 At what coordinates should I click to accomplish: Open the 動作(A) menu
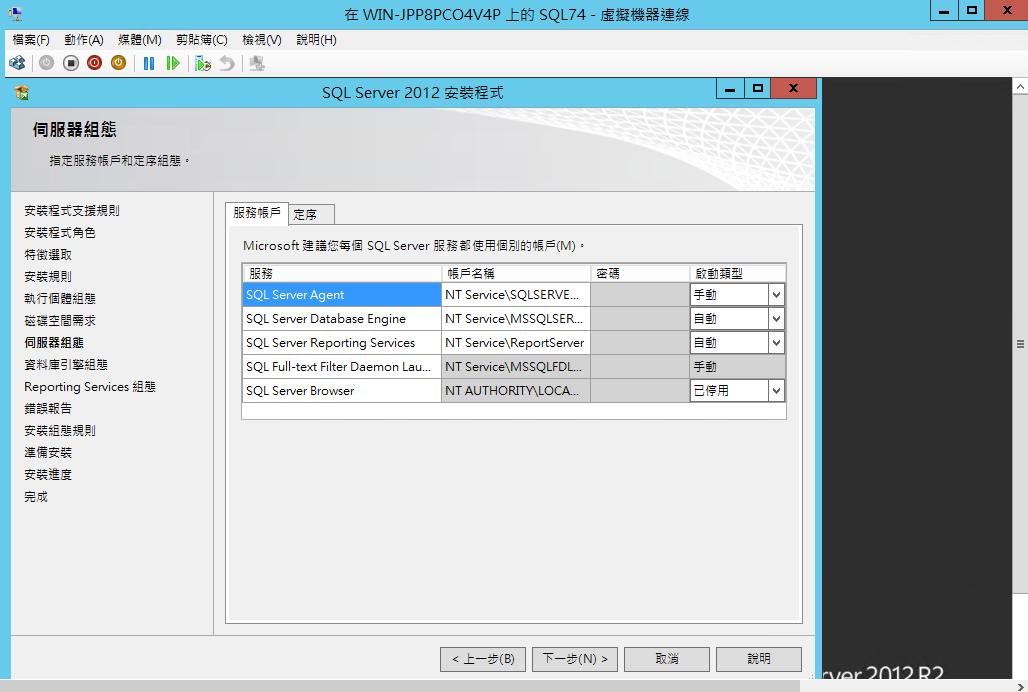point(84,40)
